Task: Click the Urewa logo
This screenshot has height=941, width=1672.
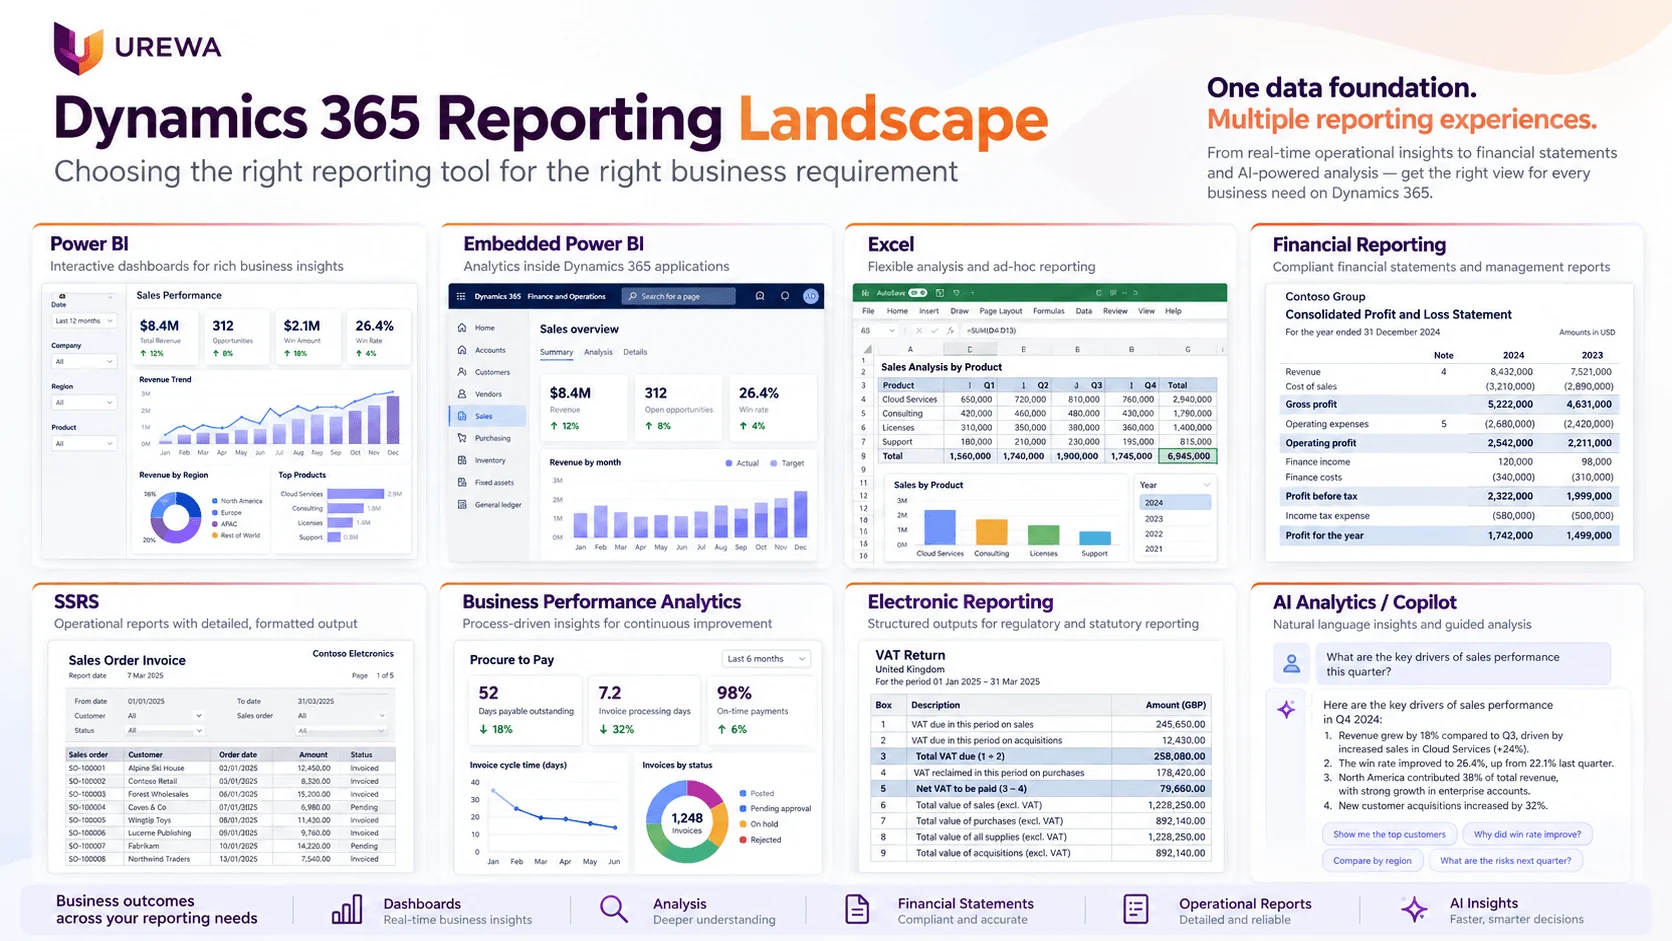Action: [137, 48]
